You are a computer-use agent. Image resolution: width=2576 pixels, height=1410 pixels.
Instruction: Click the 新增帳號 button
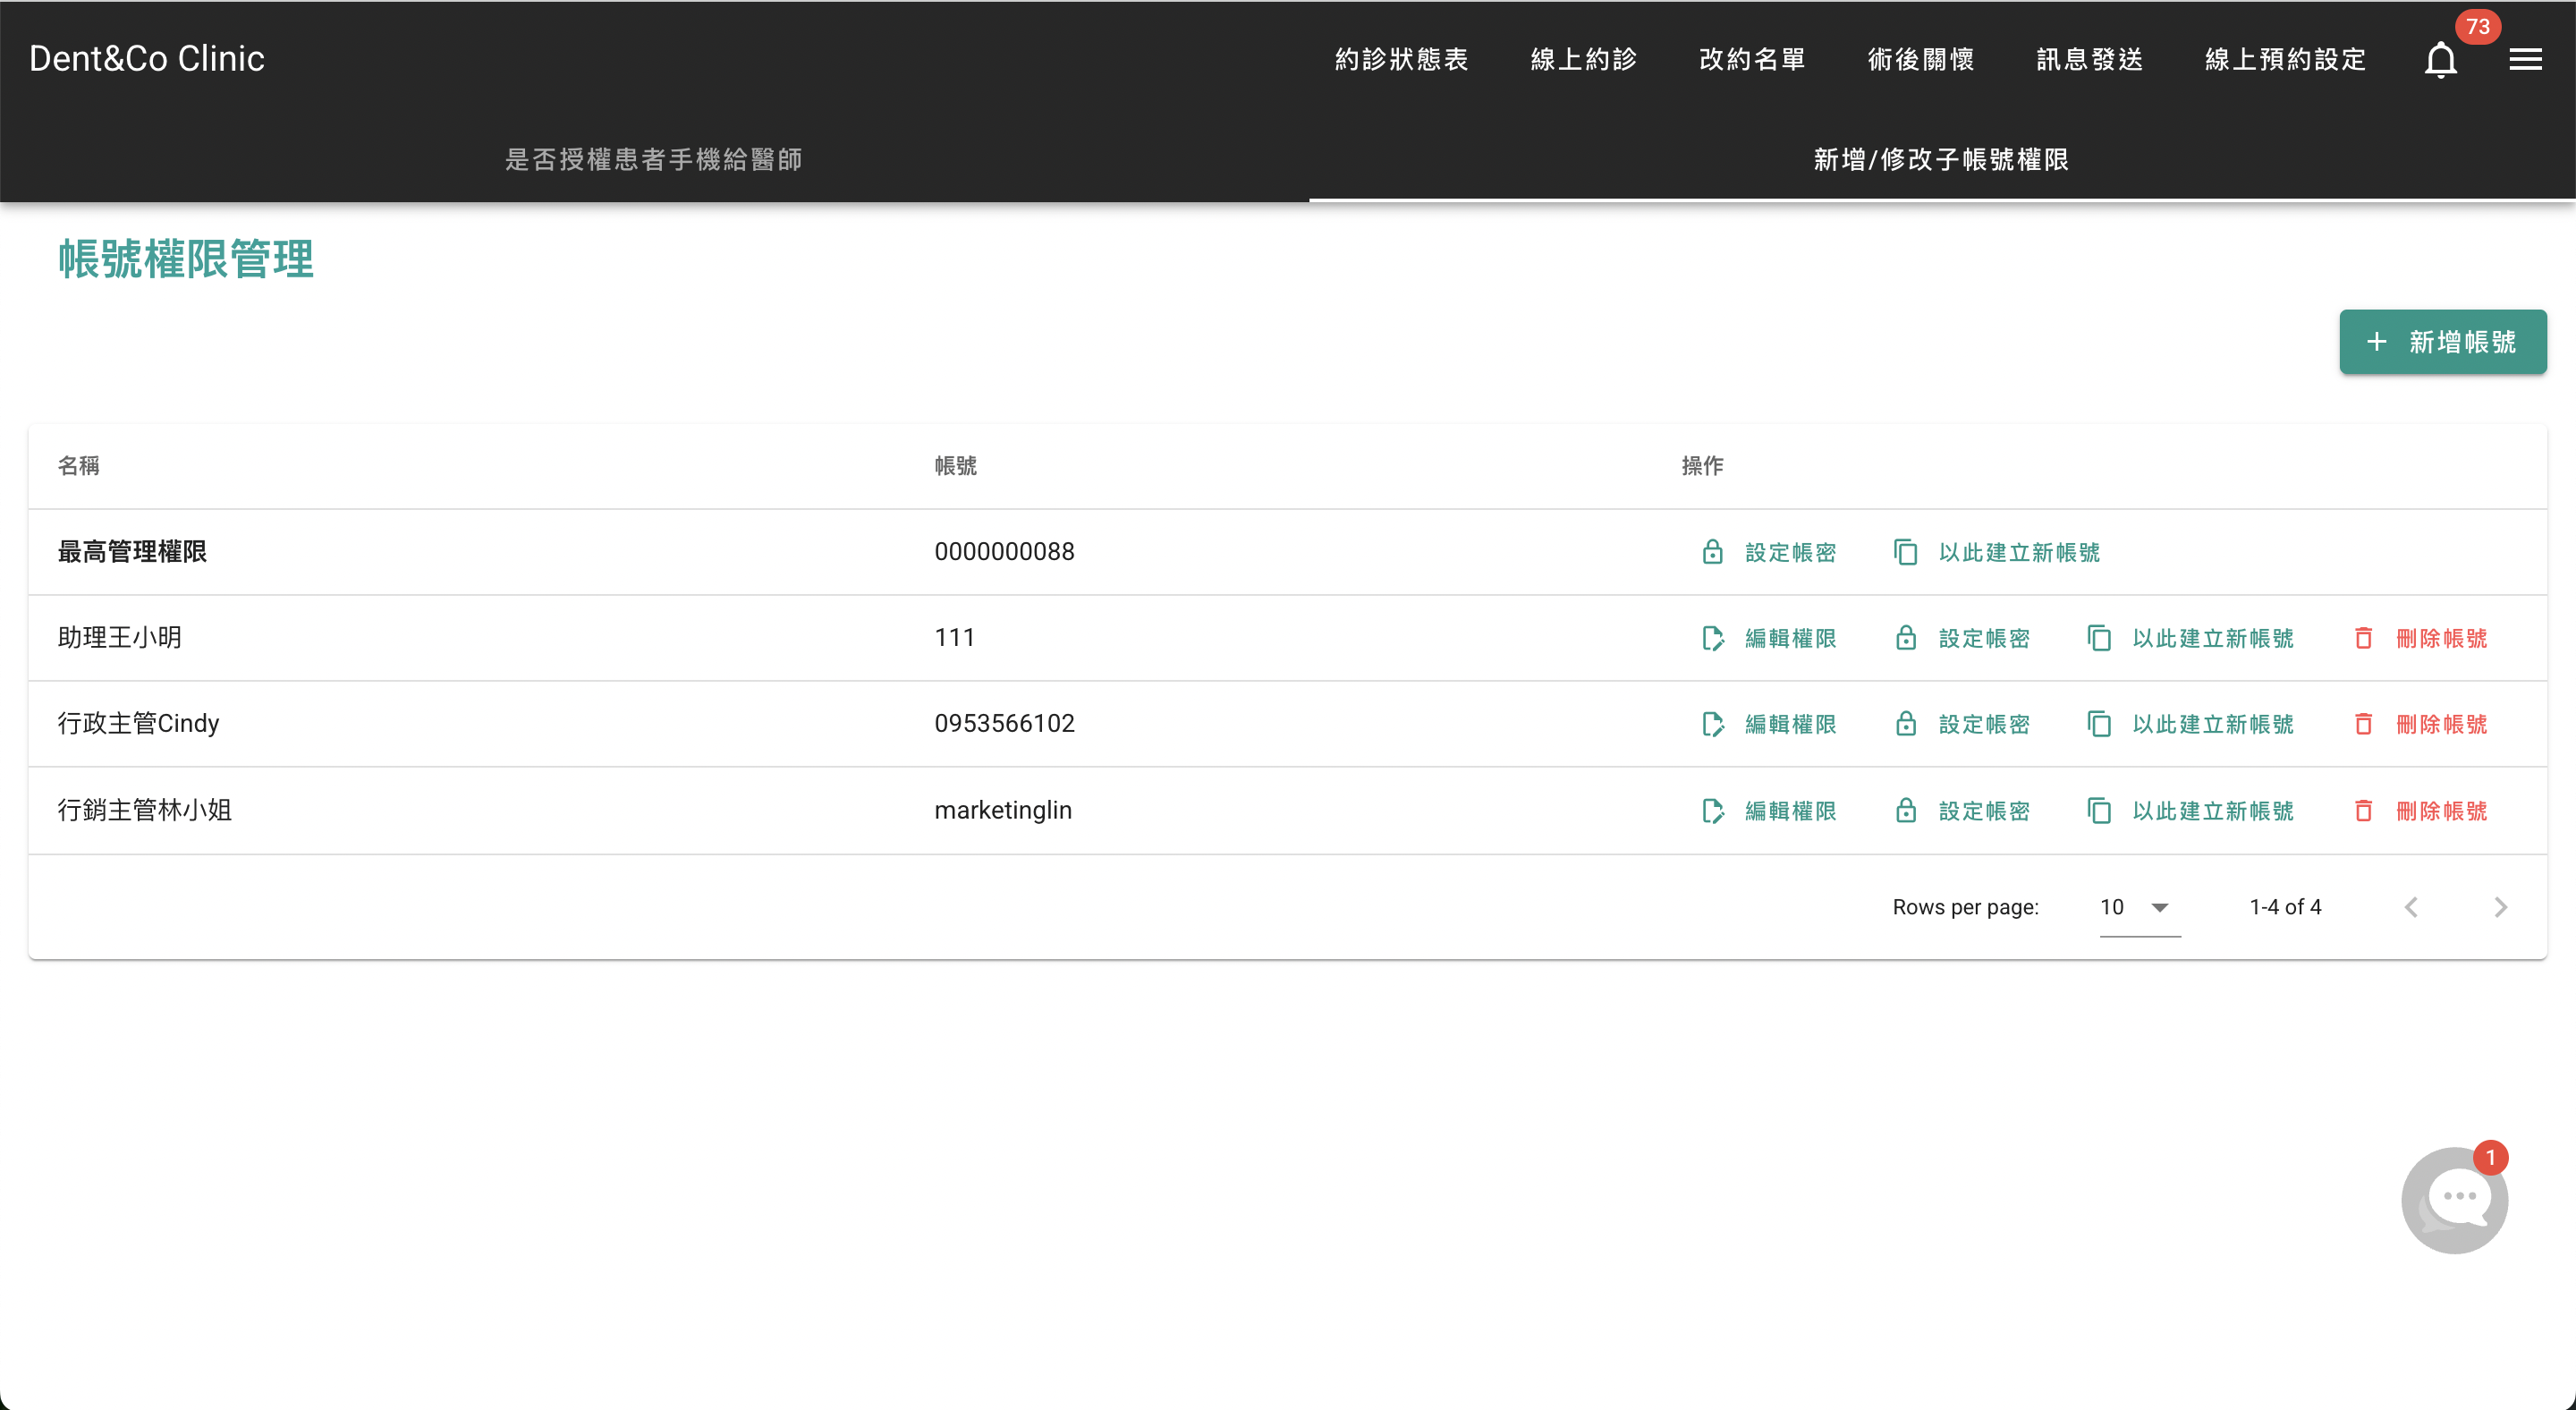[2442, 342]
